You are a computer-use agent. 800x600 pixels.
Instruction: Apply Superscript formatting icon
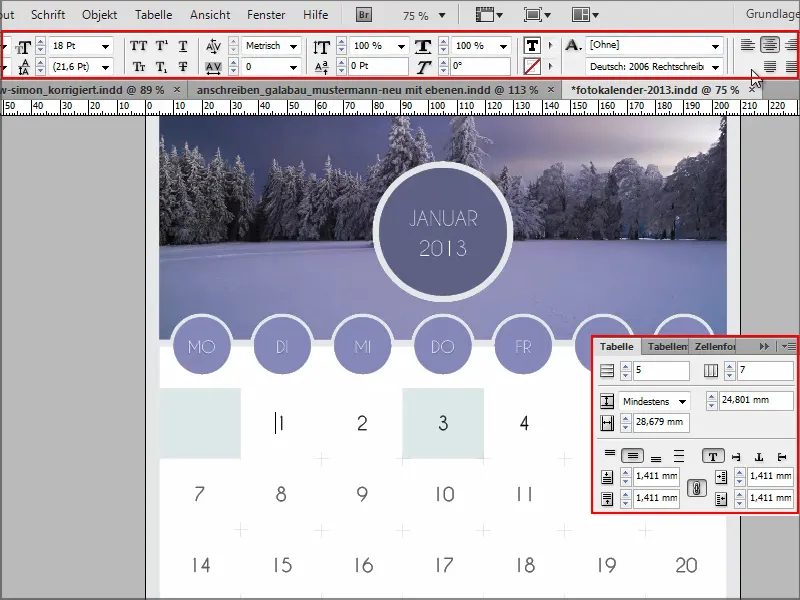click(161, 46)
